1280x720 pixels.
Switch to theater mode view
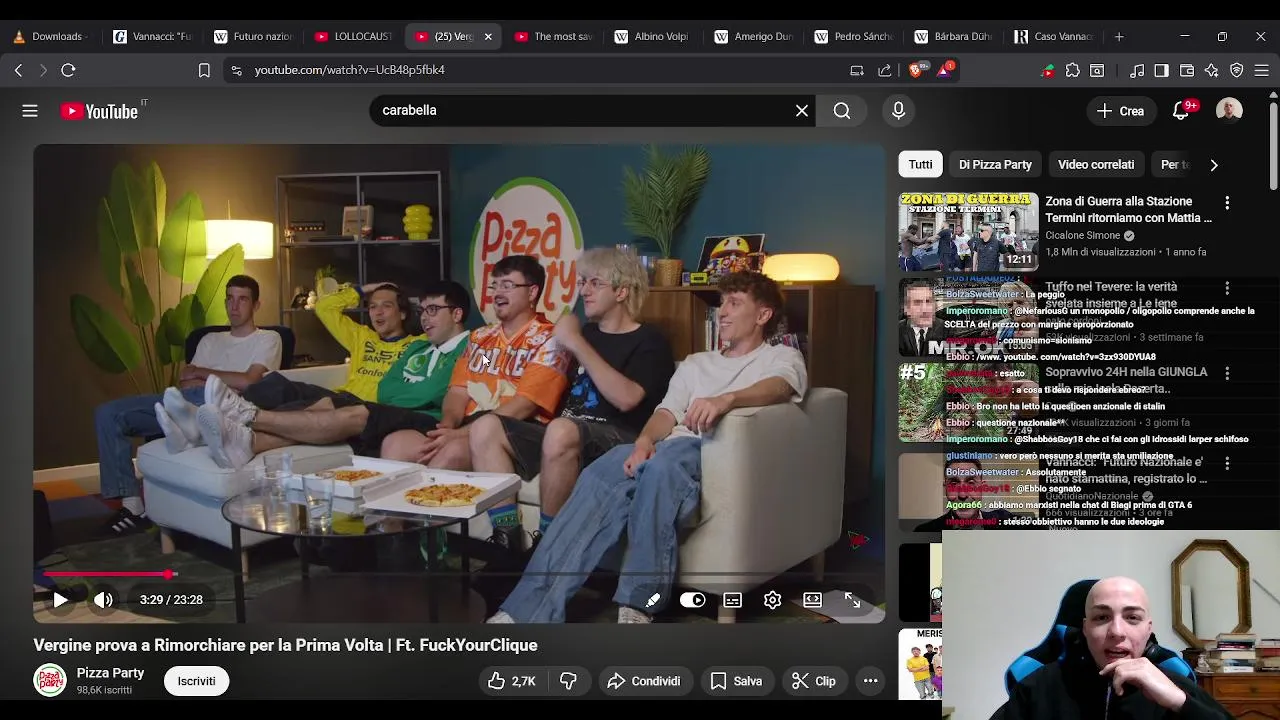click(812, 600)
